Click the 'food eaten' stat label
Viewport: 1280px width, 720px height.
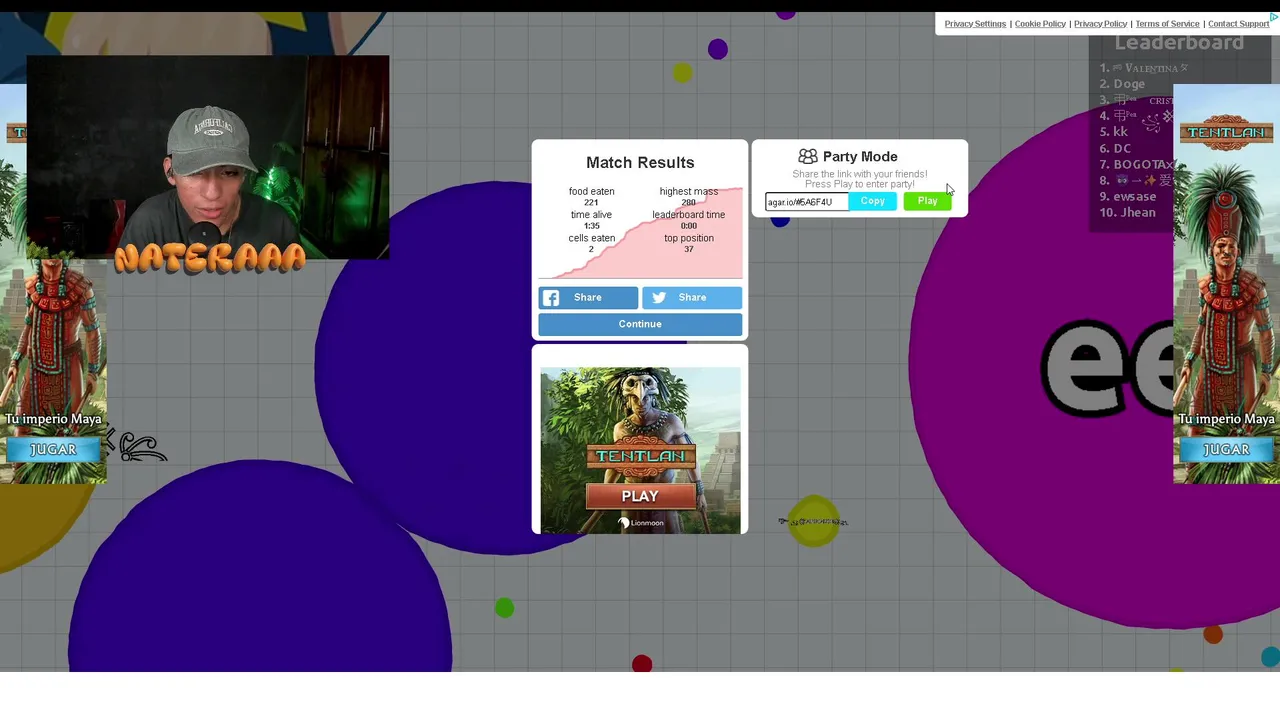tap(591, 191)
